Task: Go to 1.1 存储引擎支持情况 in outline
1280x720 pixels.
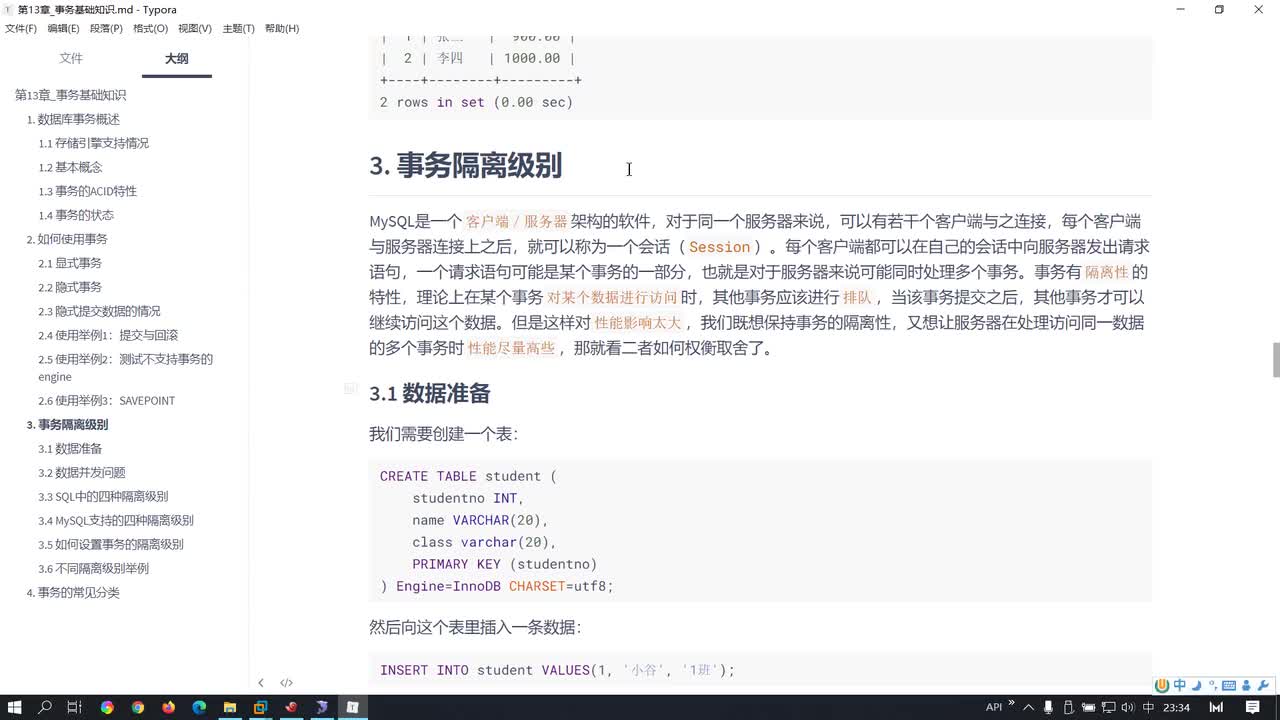Action: 93,143
